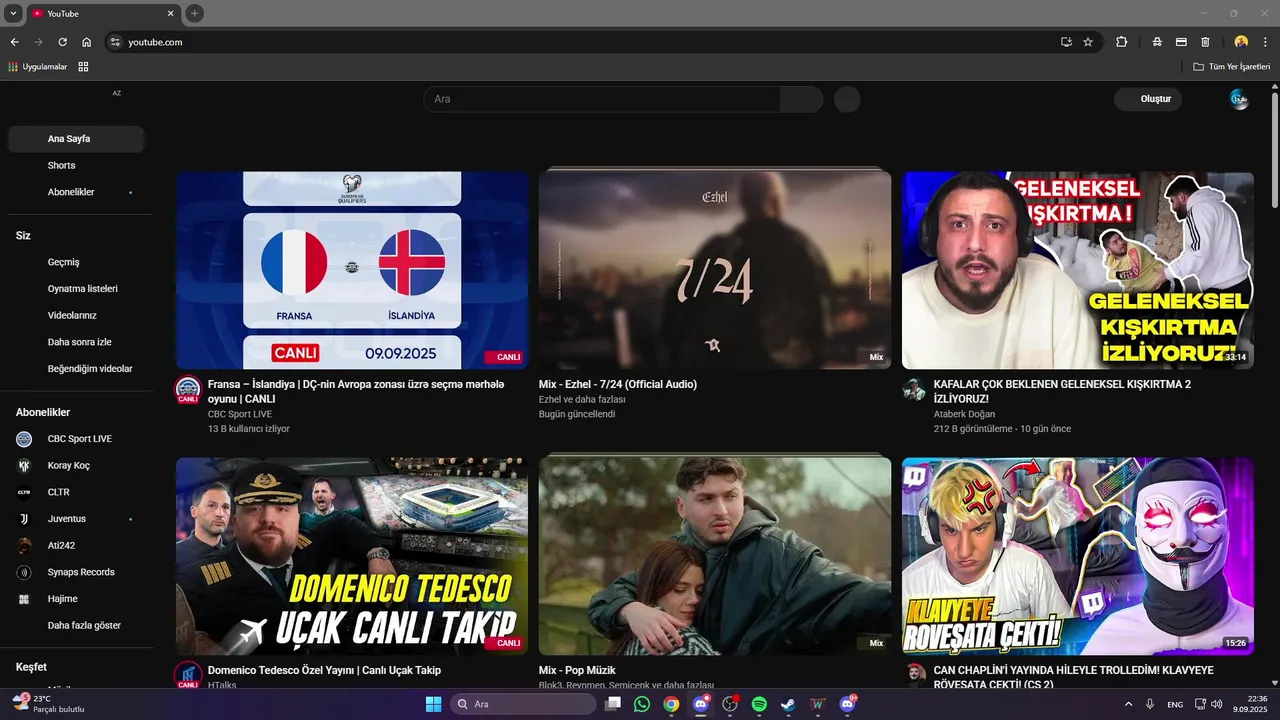Open the browser home page icon
This screenshot has height=720, width=1280.
tap(87, 42)
